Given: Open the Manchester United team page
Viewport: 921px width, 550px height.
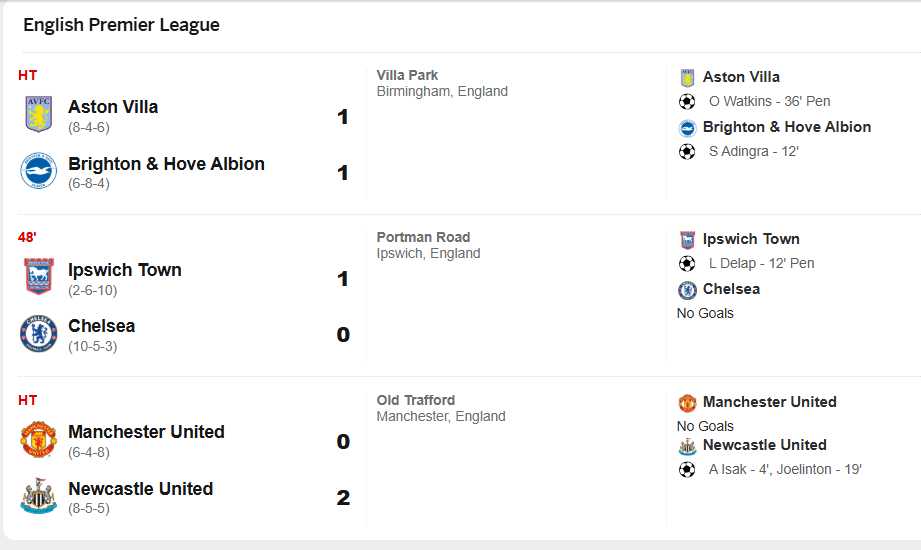Looking at the screenshot, I should 146,432.
